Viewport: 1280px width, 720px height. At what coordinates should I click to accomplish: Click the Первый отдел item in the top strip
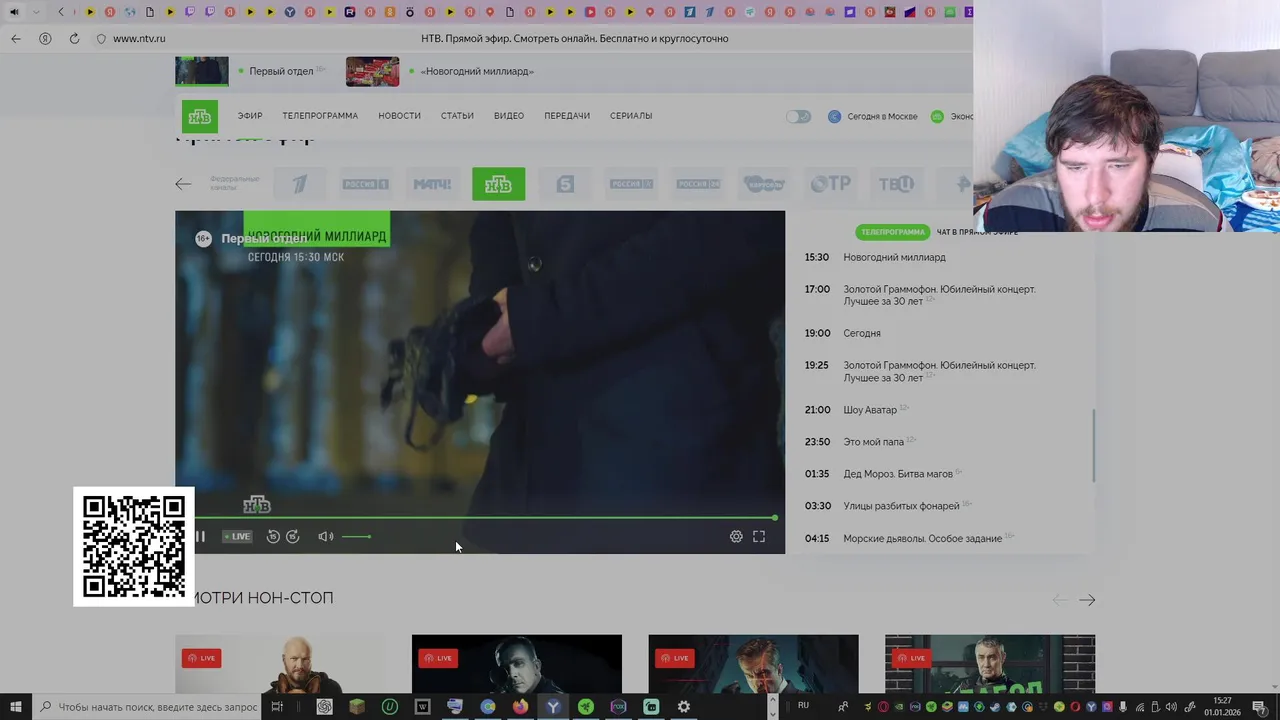[251, 71]
